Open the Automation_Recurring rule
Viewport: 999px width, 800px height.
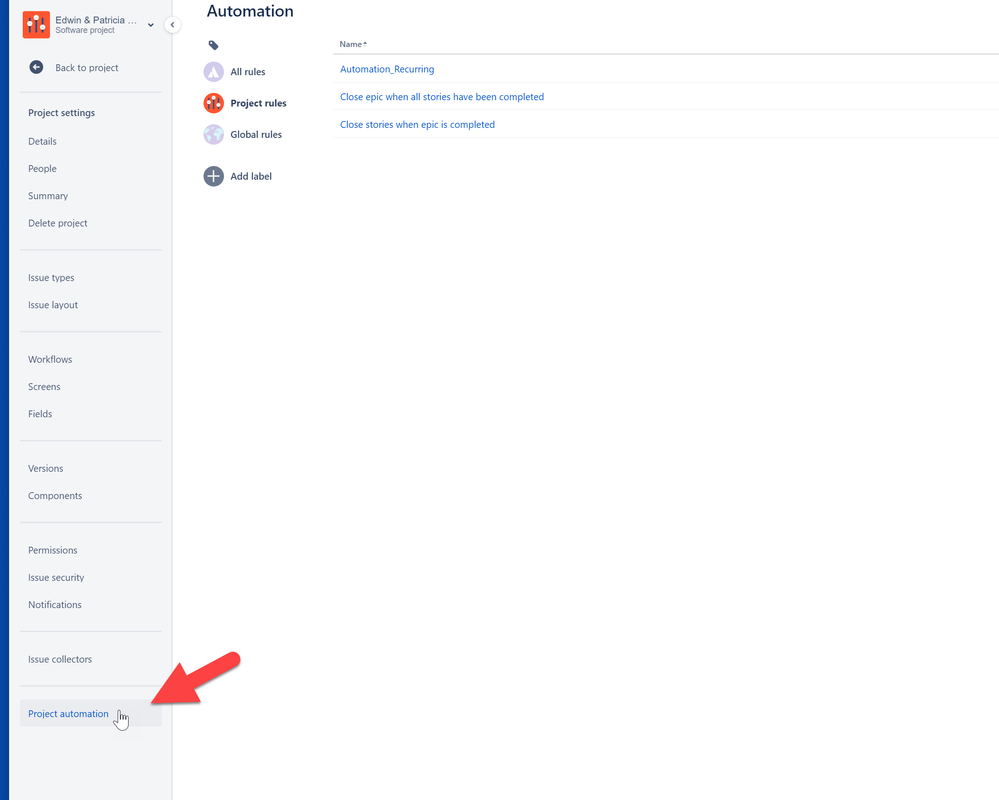[x=387, y=69]
